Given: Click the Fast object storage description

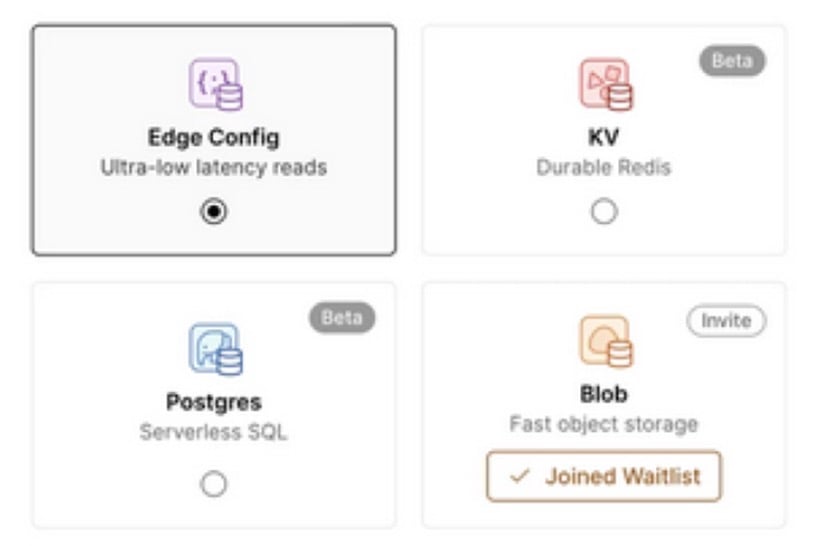Looking at the screenshot, I should click(x=604, y=424).
